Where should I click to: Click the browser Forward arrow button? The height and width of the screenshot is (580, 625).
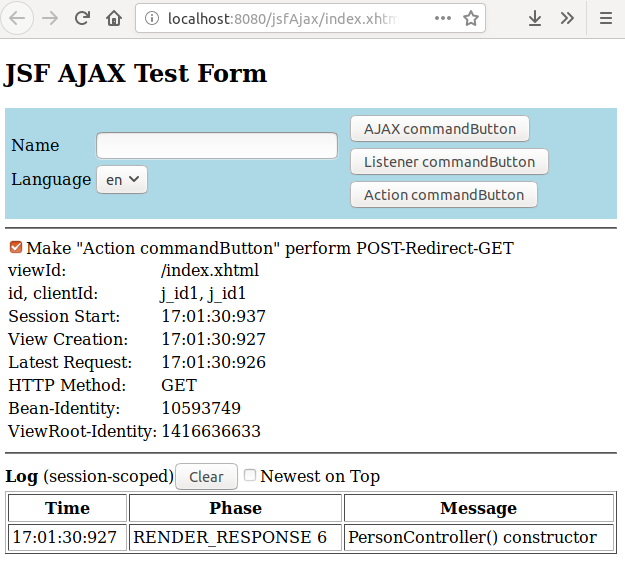point(51,18)
